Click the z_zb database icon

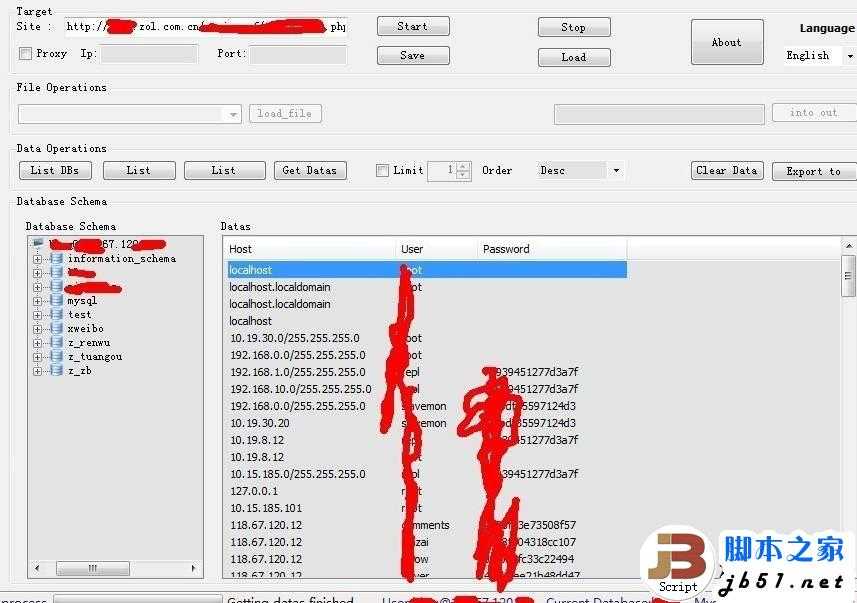[57, 371]
